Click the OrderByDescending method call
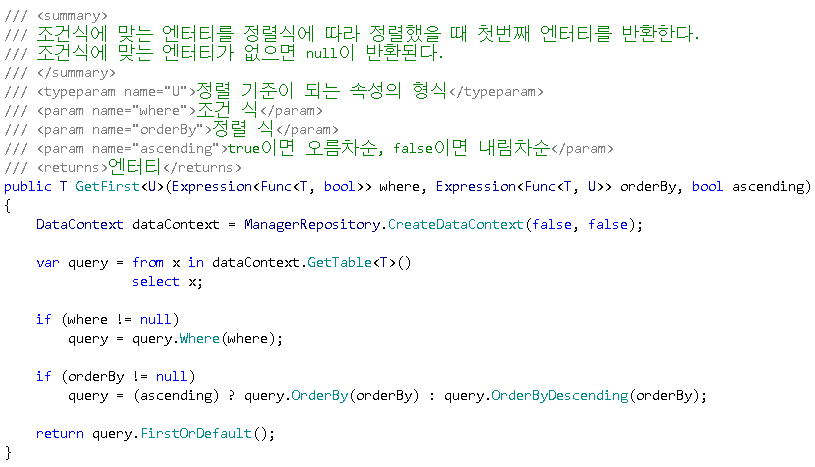The height and width of the screenshot is (467, 815). tap(560, 396)
